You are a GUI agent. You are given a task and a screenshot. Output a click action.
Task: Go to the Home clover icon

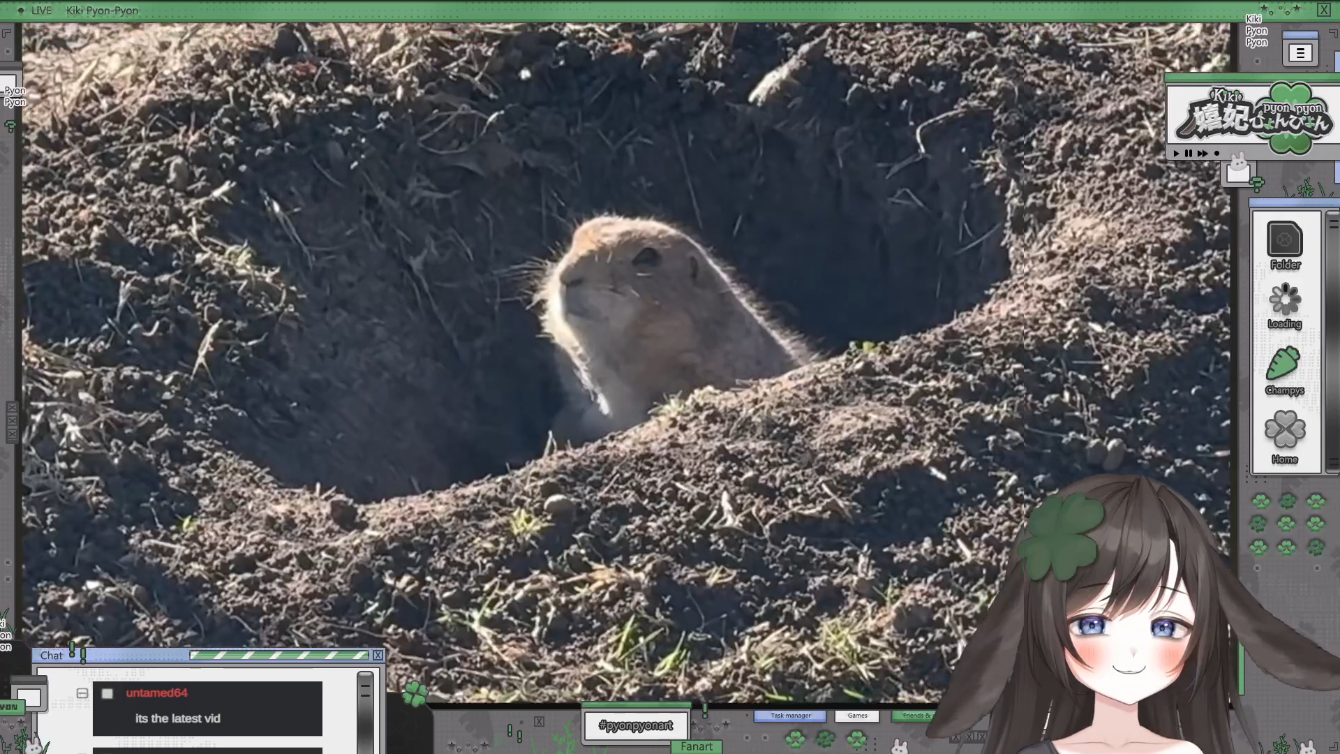point(1285,430)
